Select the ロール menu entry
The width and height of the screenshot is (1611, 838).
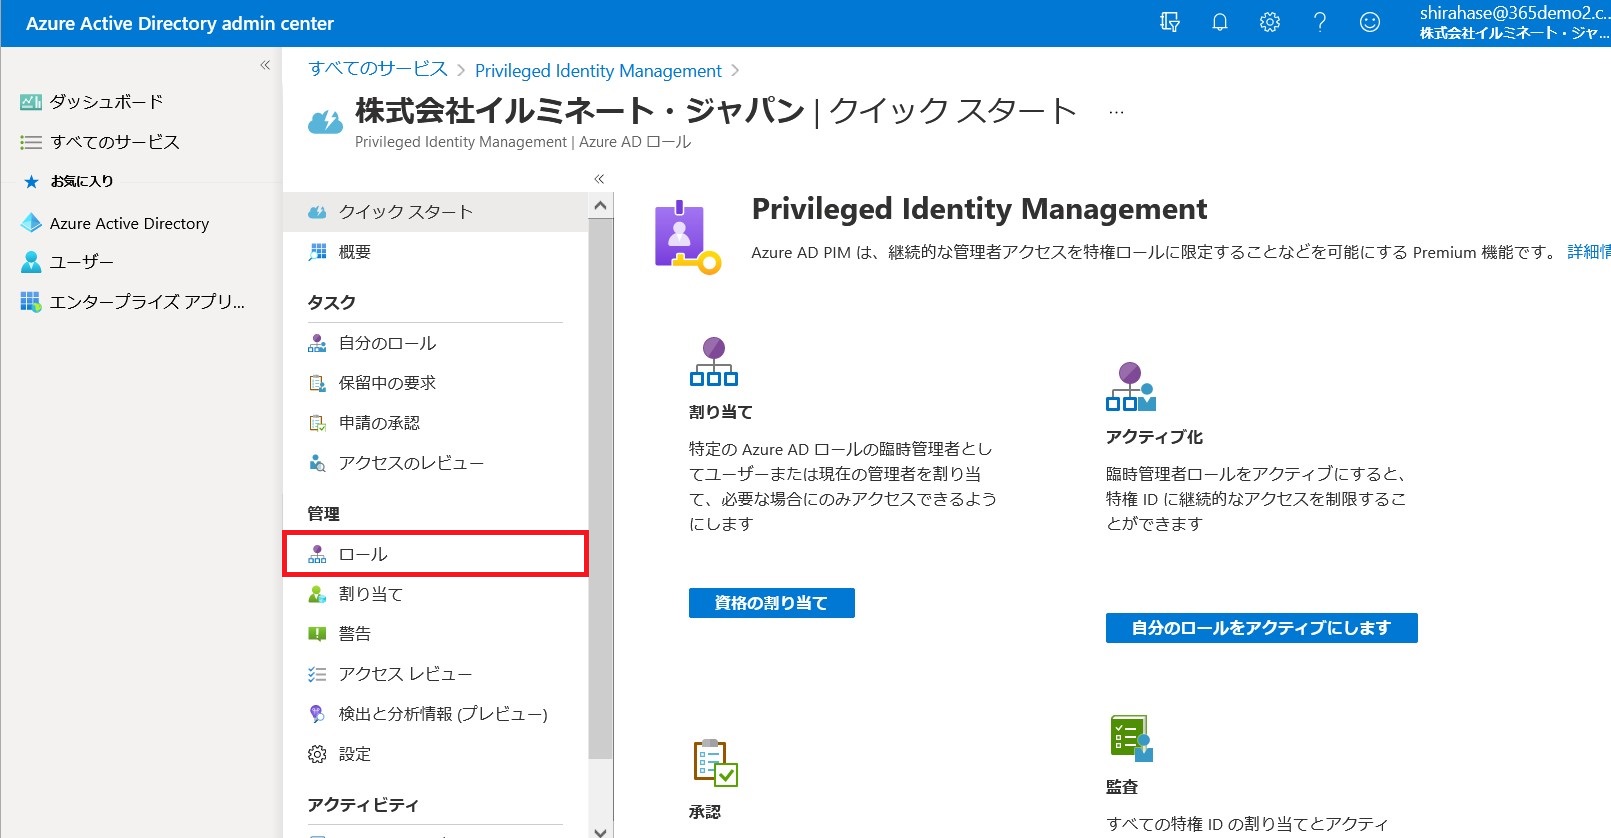[435, 554]
